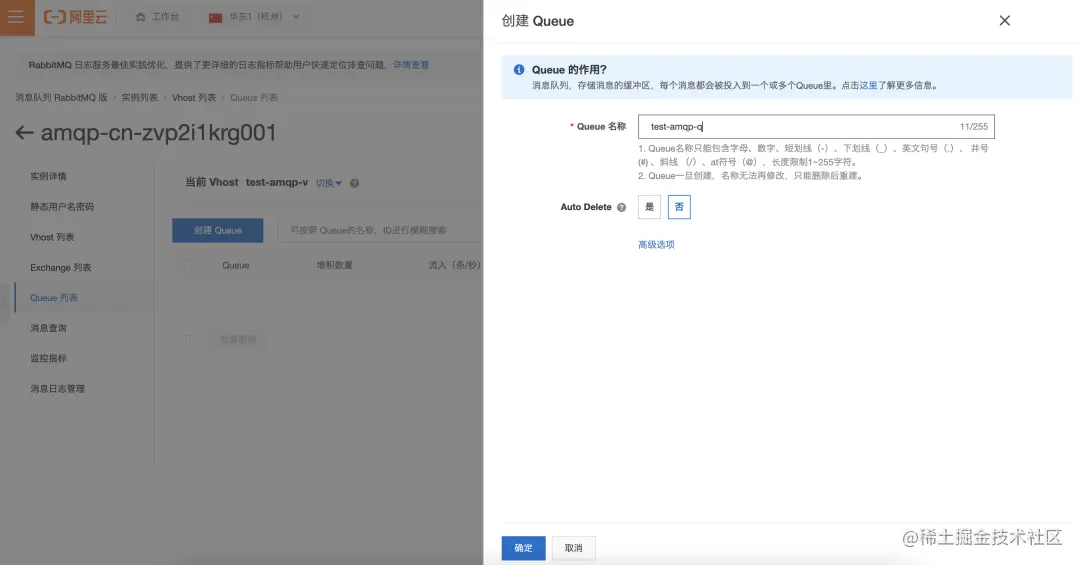
Task: Tick the select-all checkbox in table header
Action: click(189, 265)
